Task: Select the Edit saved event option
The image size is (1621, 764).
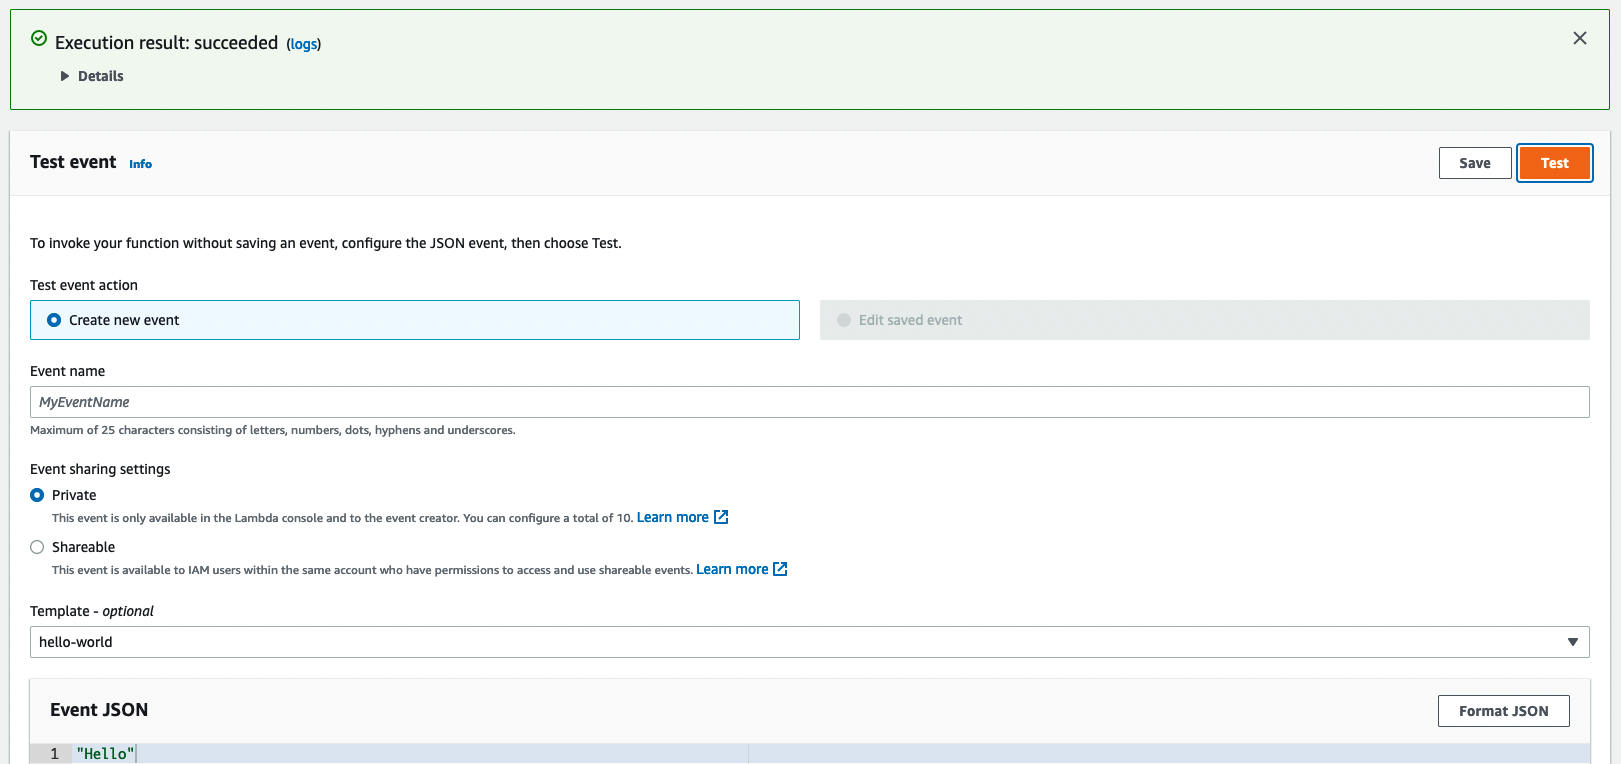Action: point(1205,320)
